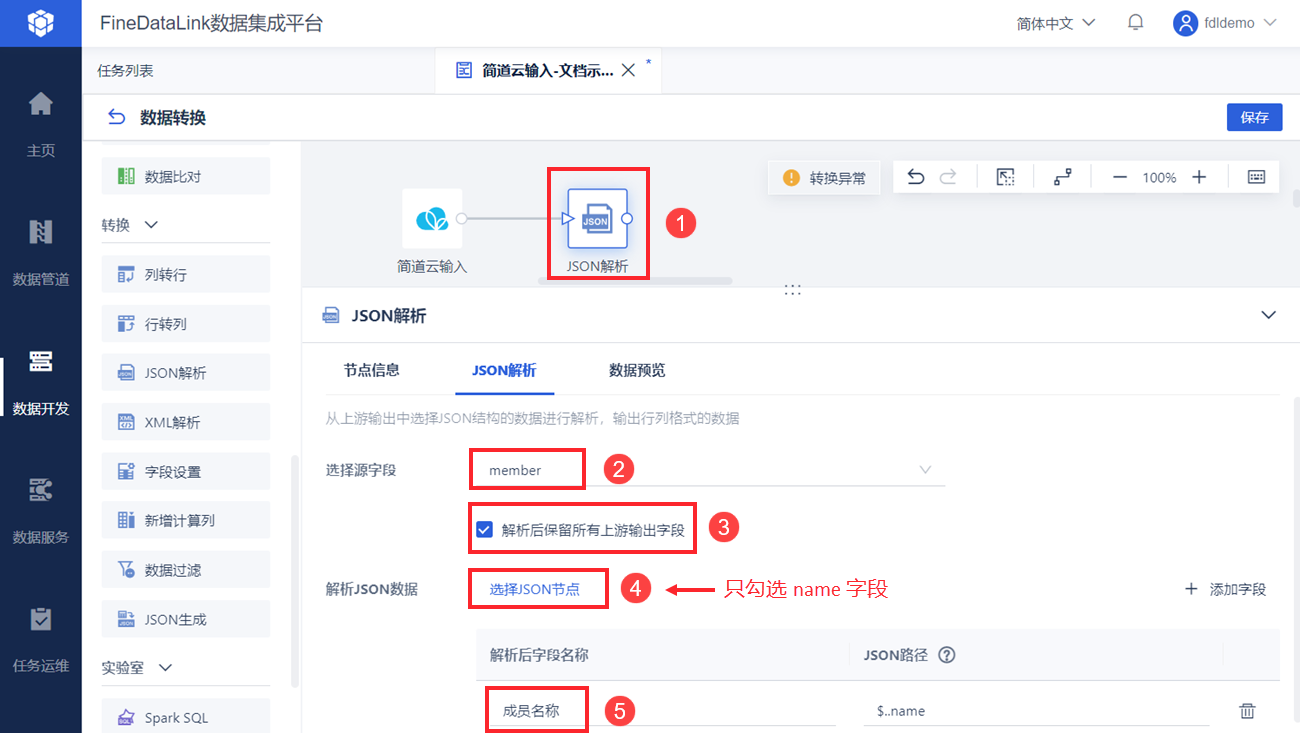Pick 新增计算列 operator from the list
The width and height of the screenshot is (1300, 733).
(186, 520)
